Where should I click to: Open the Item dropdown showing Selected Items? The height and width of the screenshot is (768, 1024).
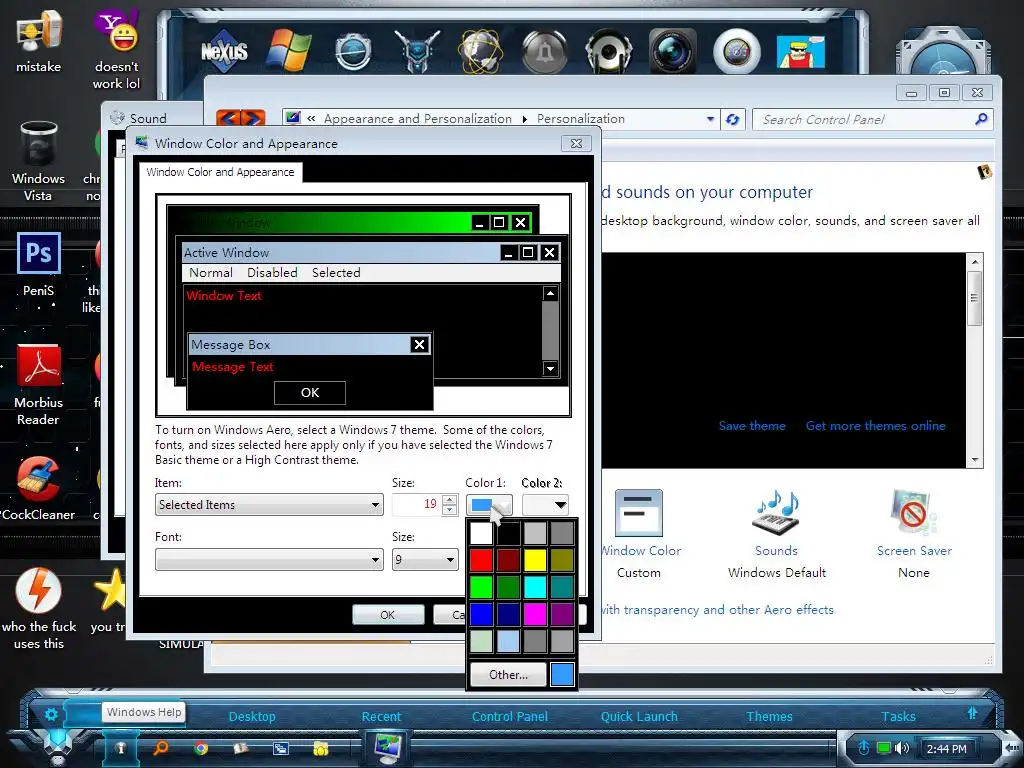(x=269, y=505)
